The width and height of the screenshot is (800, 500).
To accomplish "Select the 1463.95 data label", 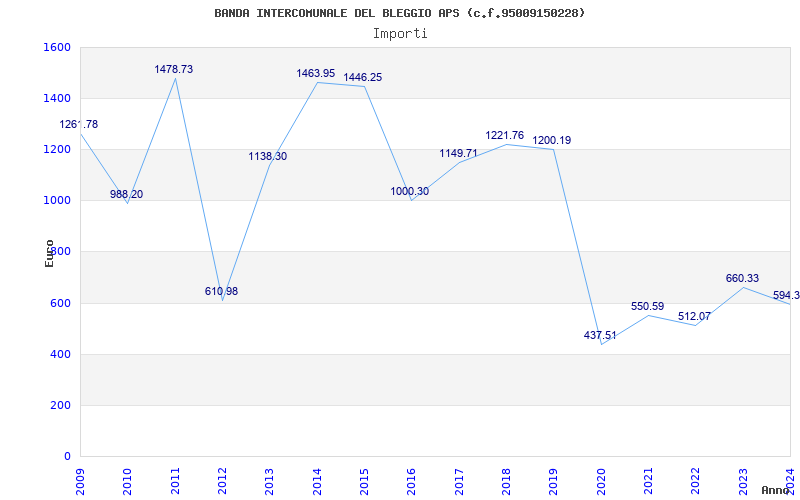I will click(316, 73).
